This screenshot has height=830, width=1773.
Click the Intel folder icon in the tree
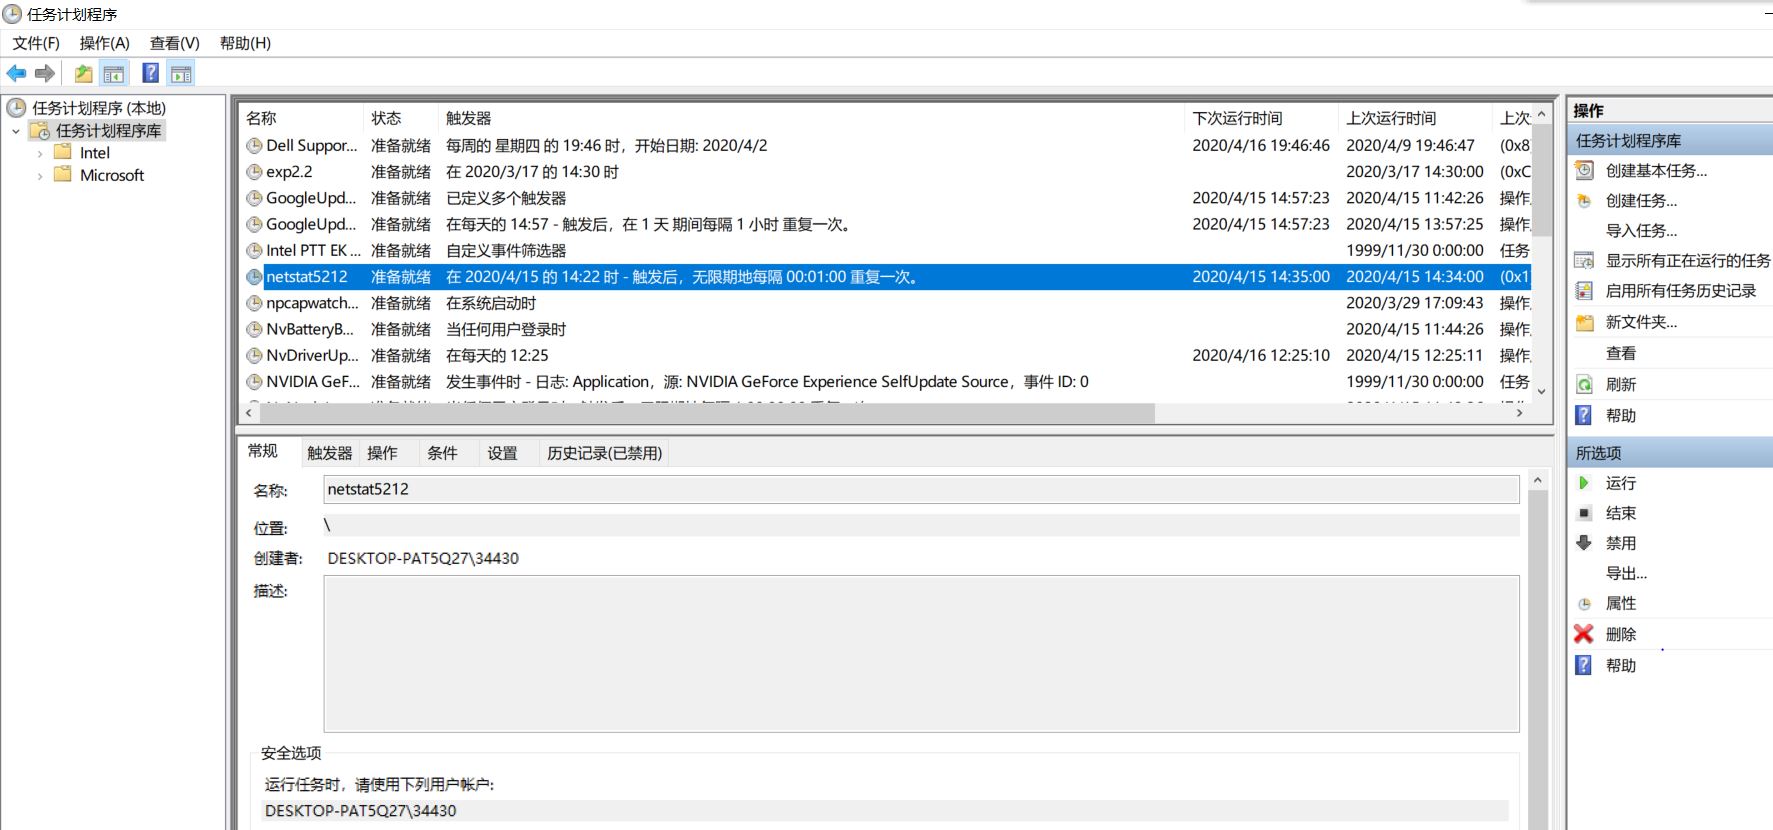[x=63, y=152]
